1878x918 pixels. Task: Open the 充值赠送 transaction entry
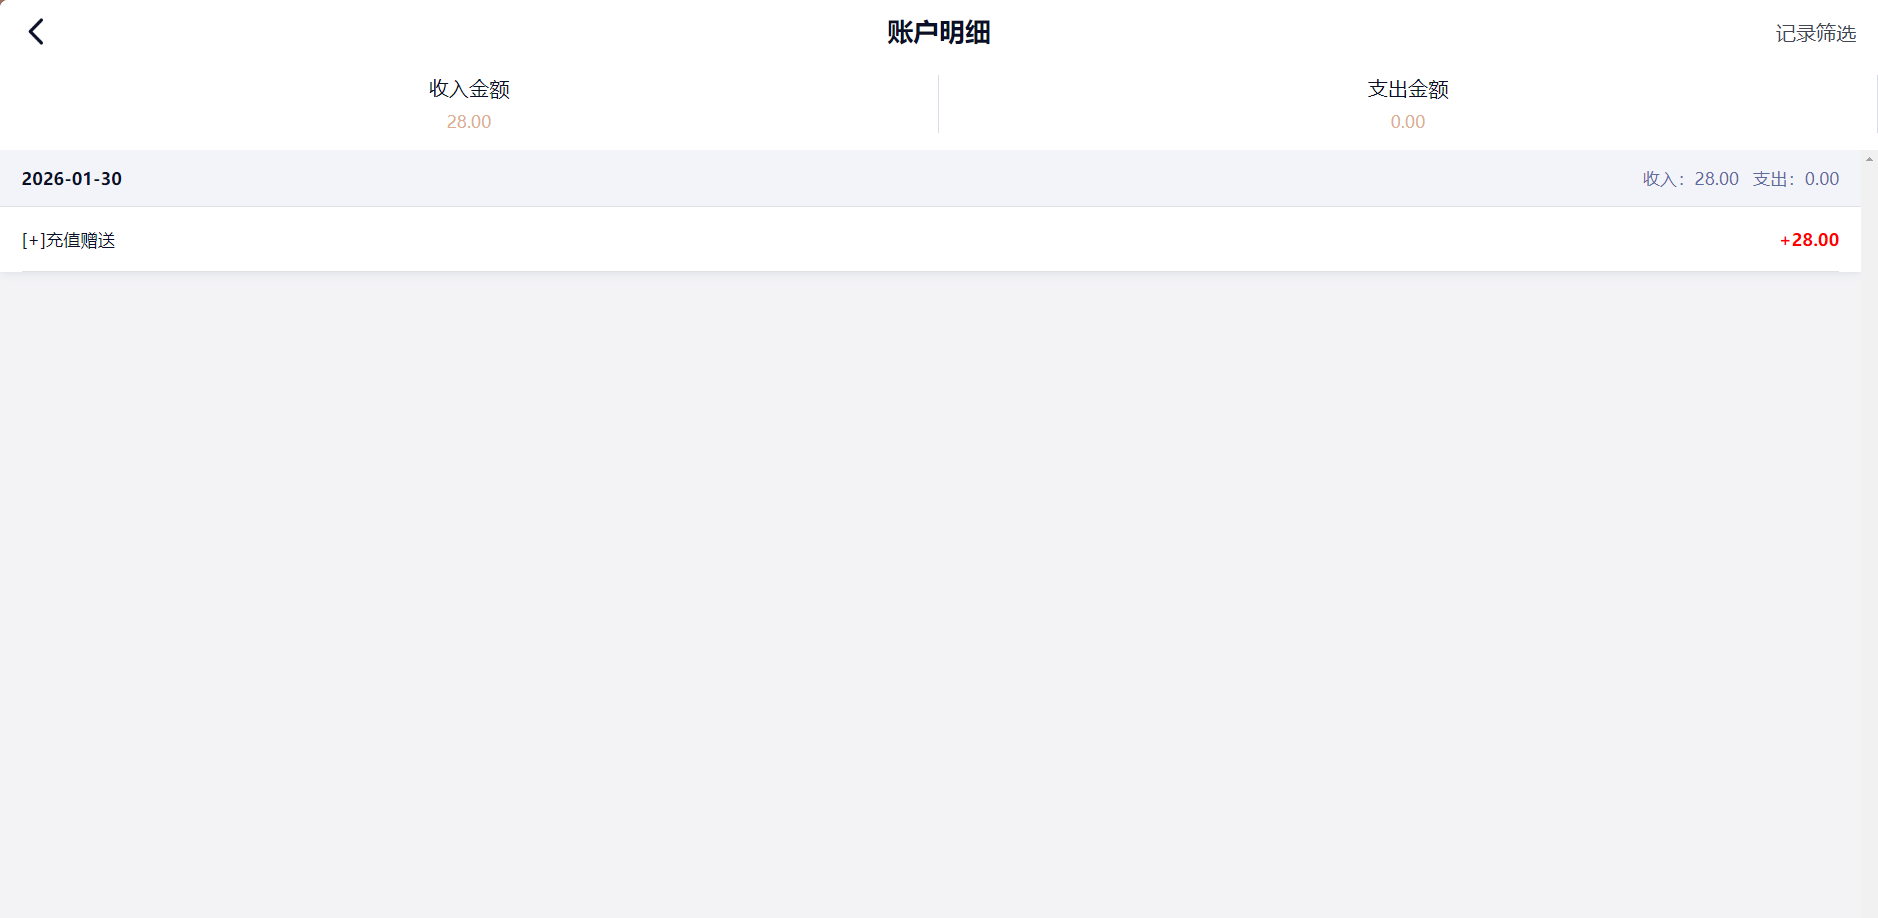point(930,240)
